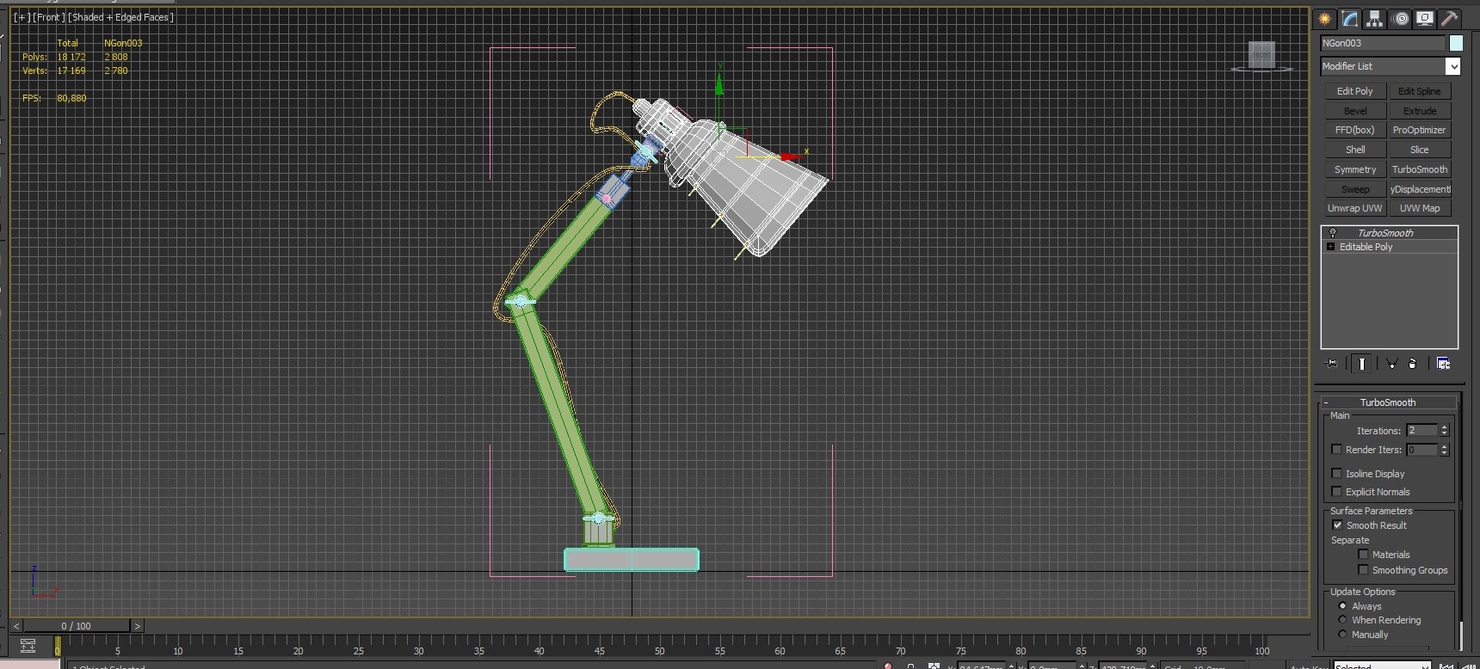Open the Utilities panel hammer icon
The image size is (1480, 669).
(1448, 18)
